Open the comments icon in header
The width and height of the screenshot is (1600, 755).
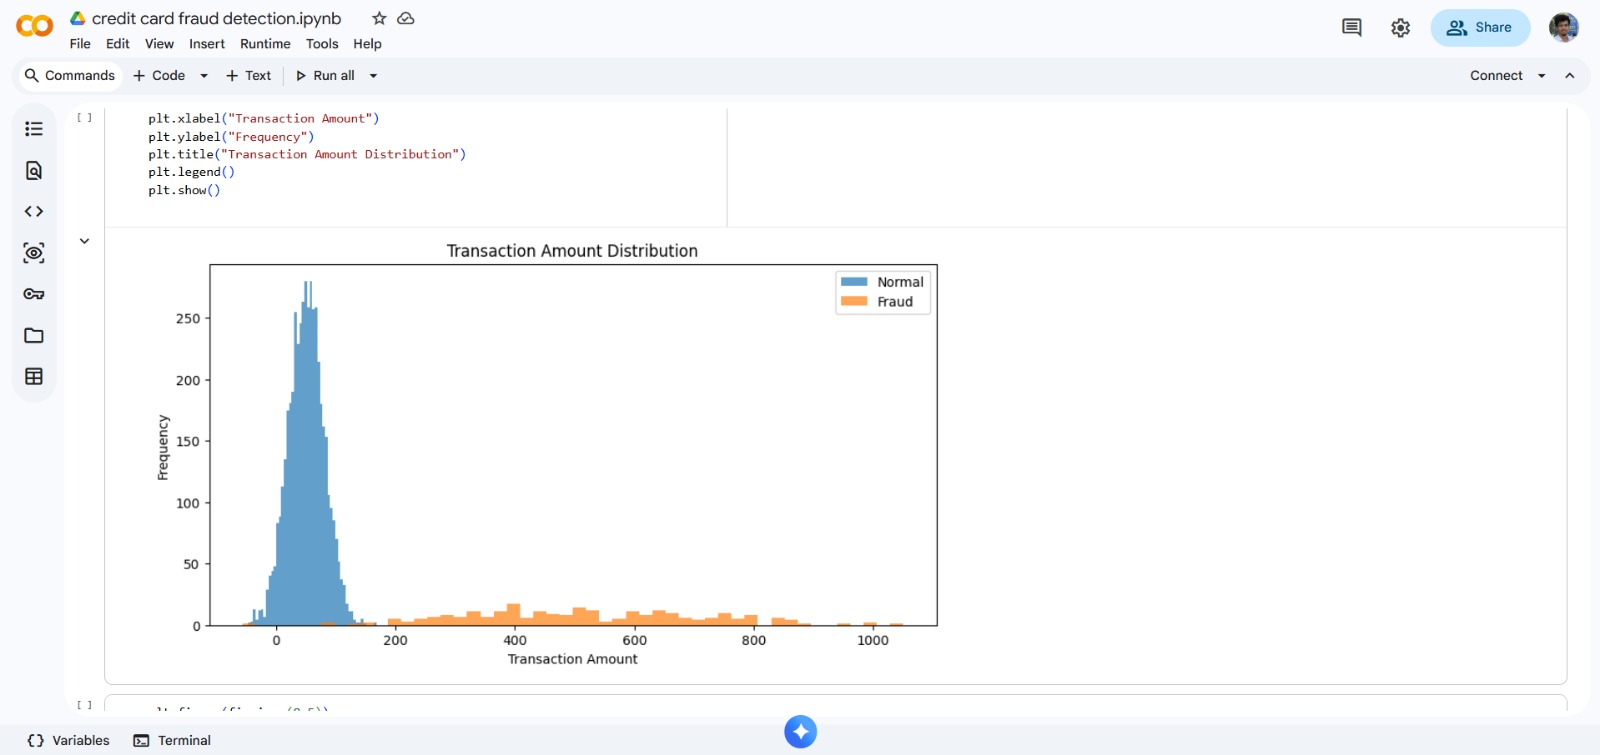pos(1351,28)
